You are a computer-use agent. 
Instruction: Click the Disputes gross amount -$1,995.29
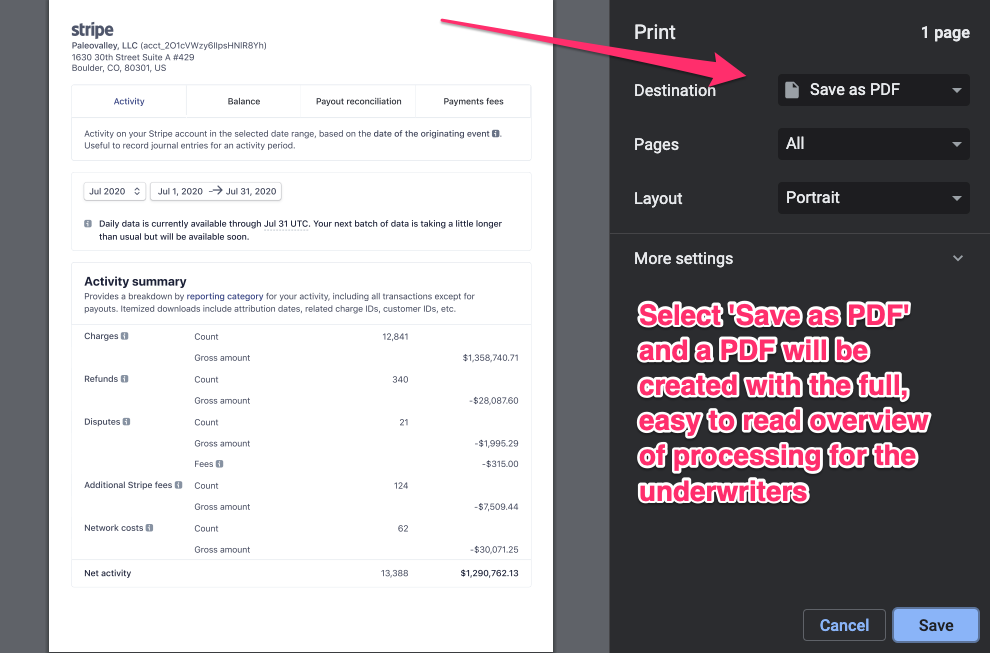496,444
